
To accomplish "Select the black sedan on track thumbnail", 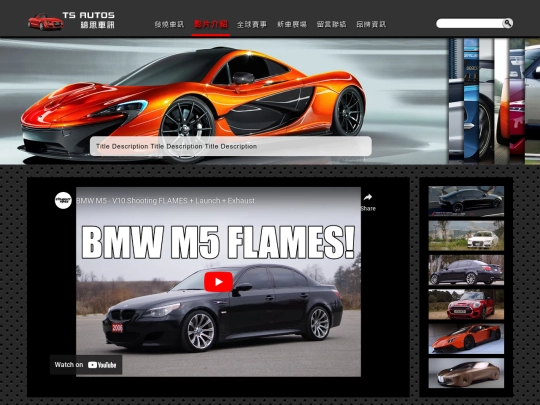I will [x=466, y=201].
